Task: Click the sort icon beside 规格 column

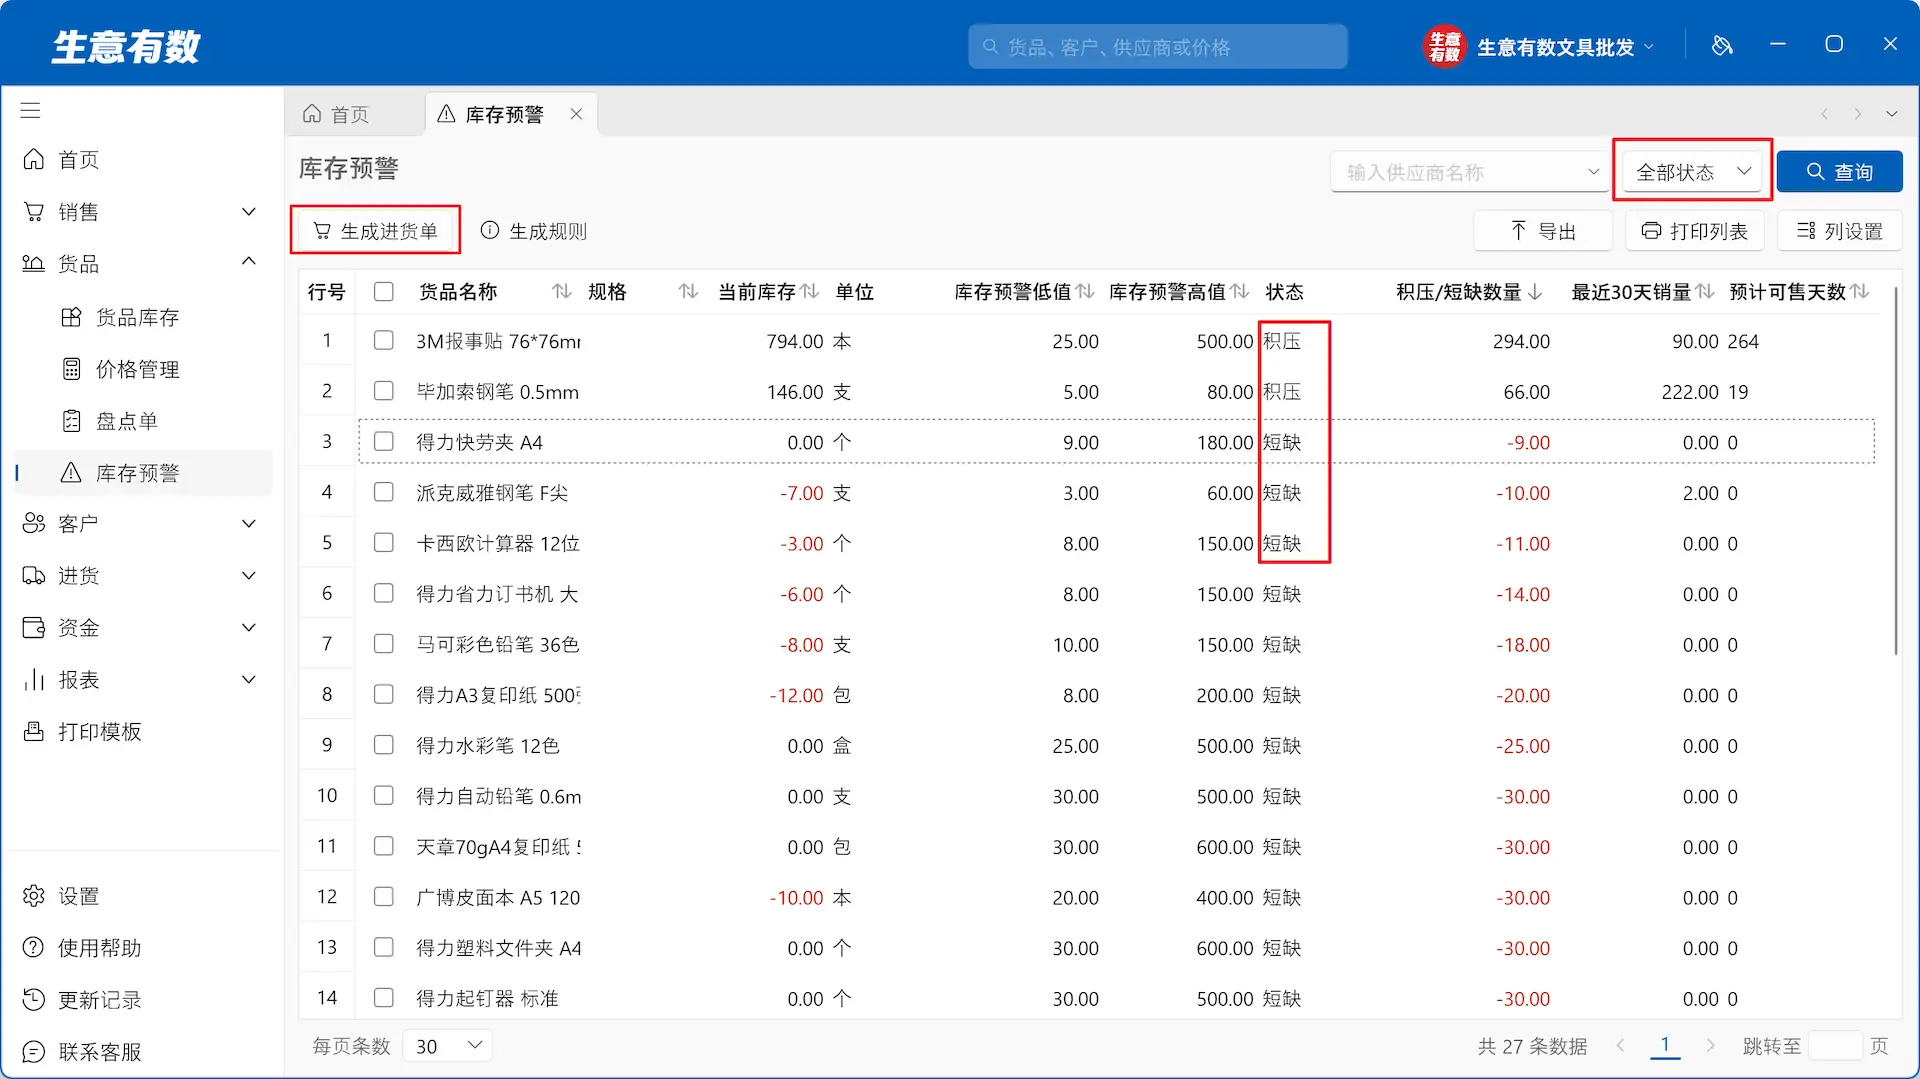Action: 688,291
